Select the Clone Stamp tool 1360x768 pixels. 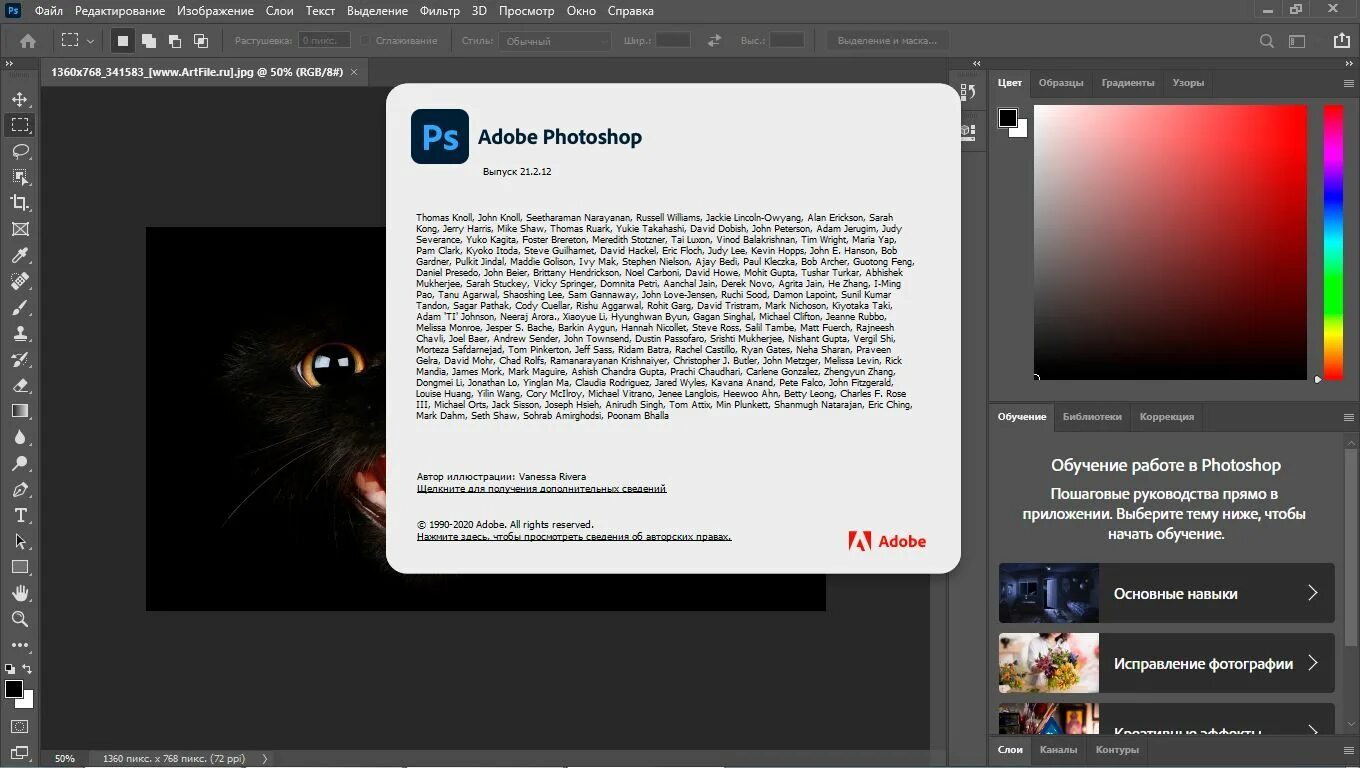[x=20, y=333]
